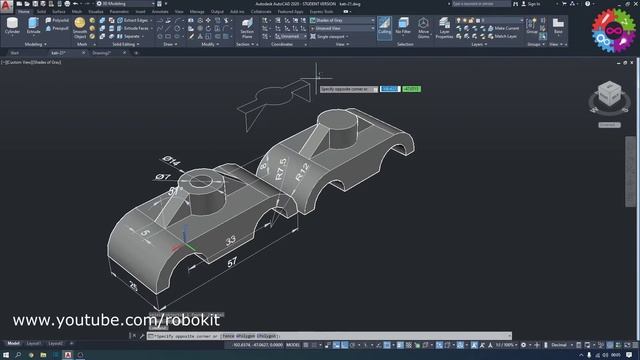Switch to the Insert ribbon tab

click(140, 11)
